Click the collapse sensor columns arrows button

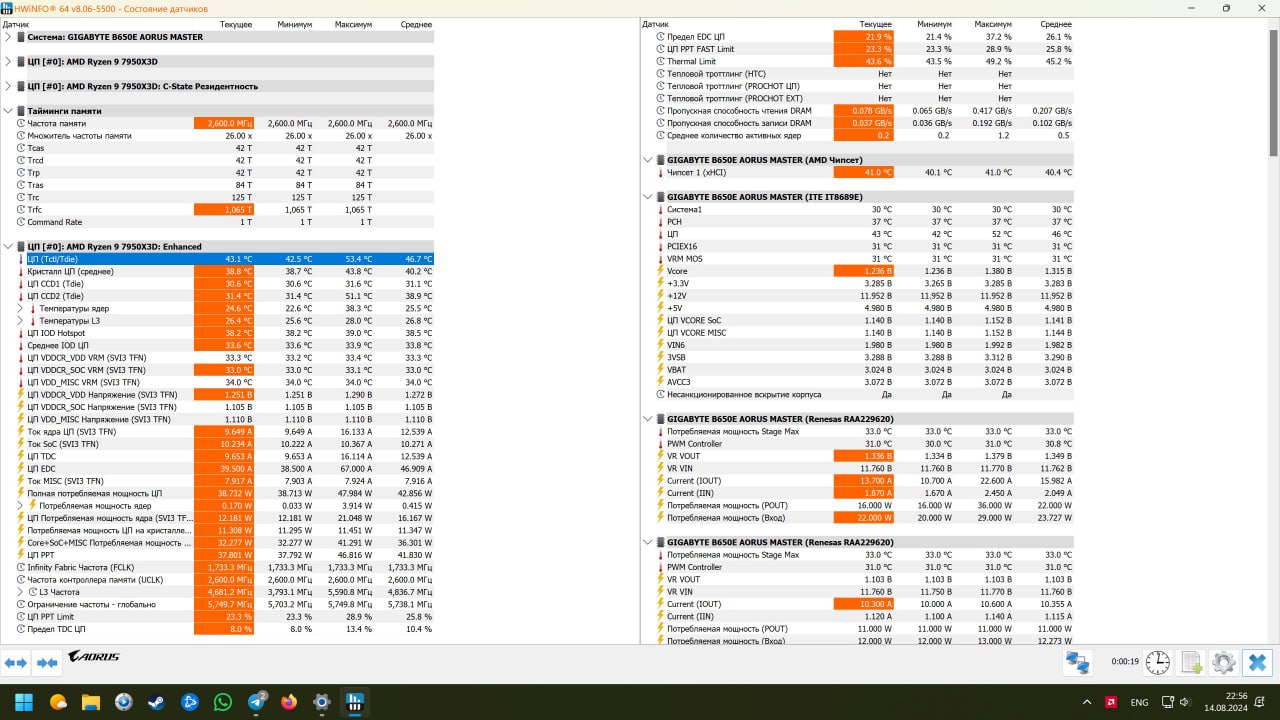pos(47,662)
